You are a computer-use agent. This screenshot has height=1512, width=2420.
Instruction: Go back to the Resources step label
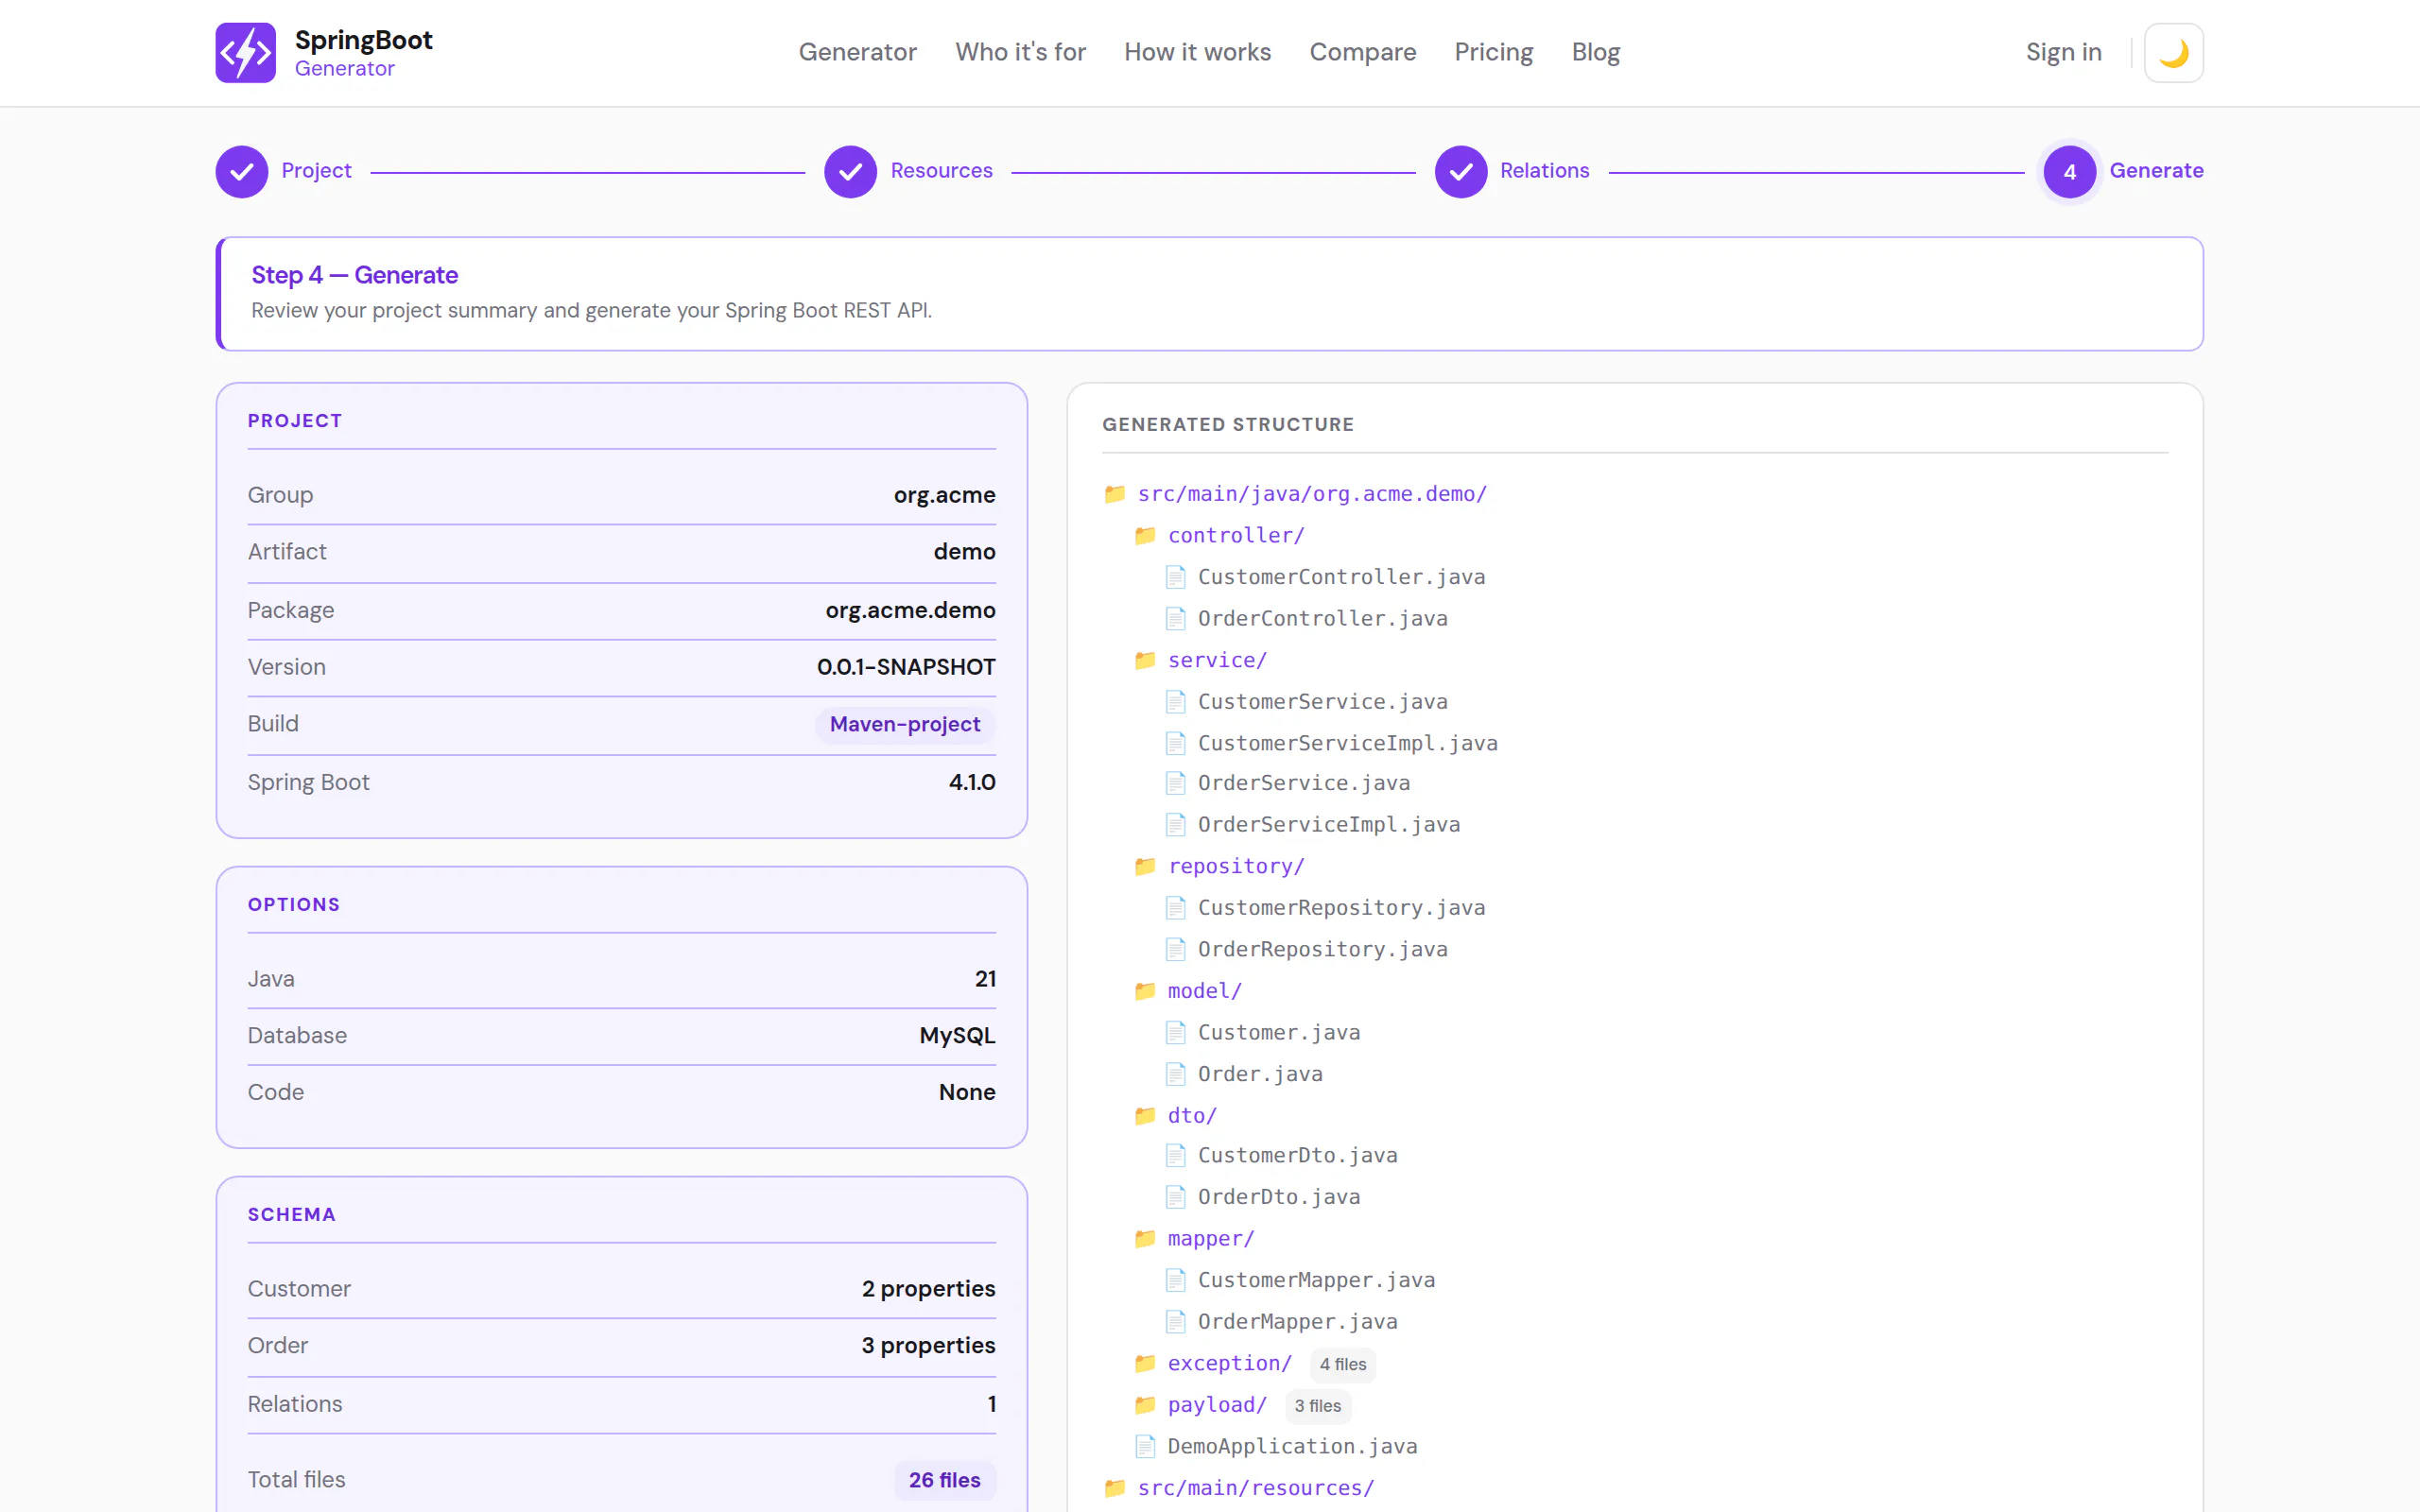click(x=941, y=170)
